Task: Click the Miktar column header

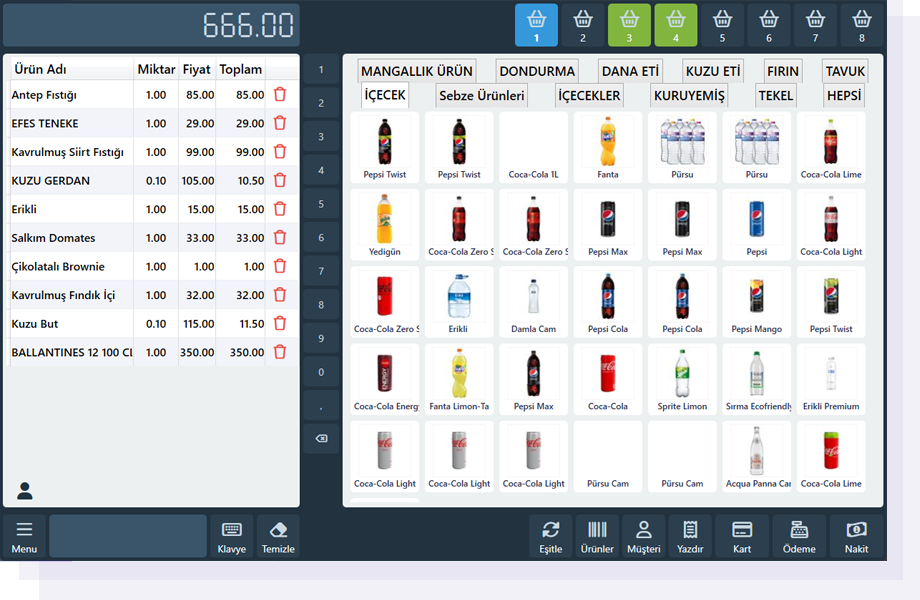Action: click(156, 69)
